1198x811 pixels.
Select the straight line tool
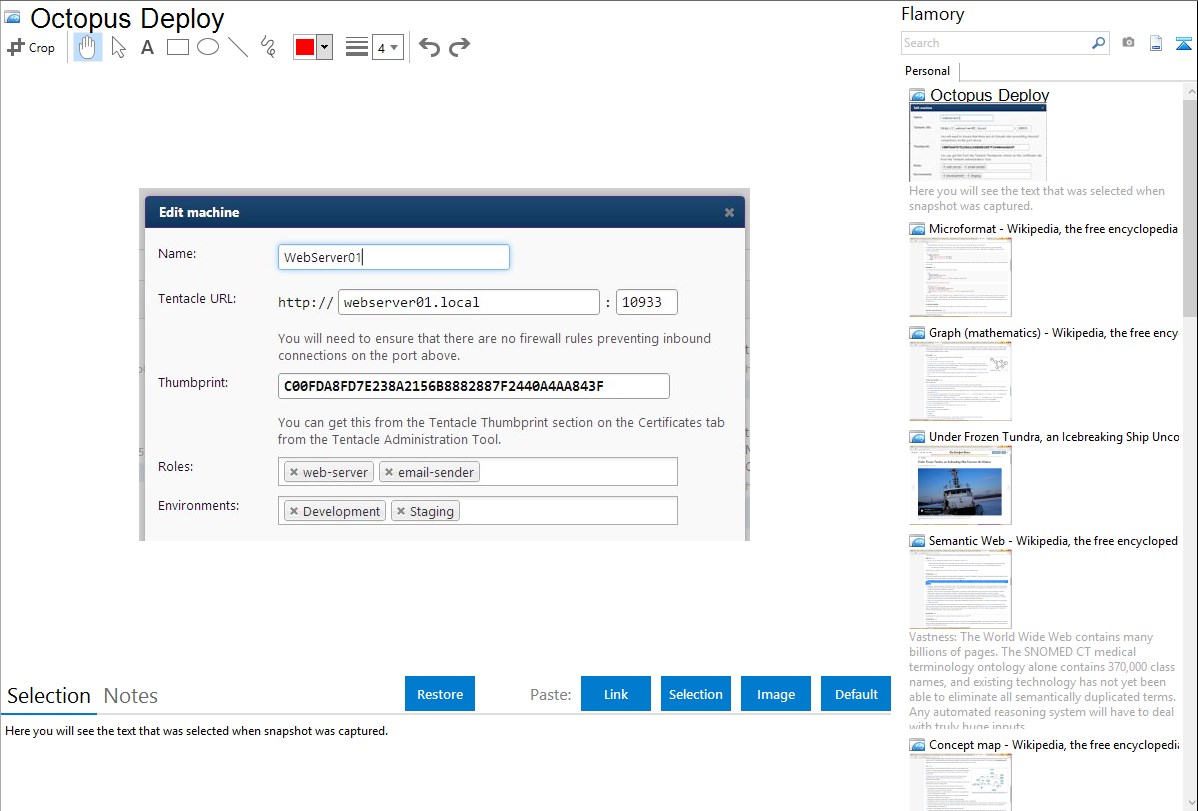click(x=238, y=47)
